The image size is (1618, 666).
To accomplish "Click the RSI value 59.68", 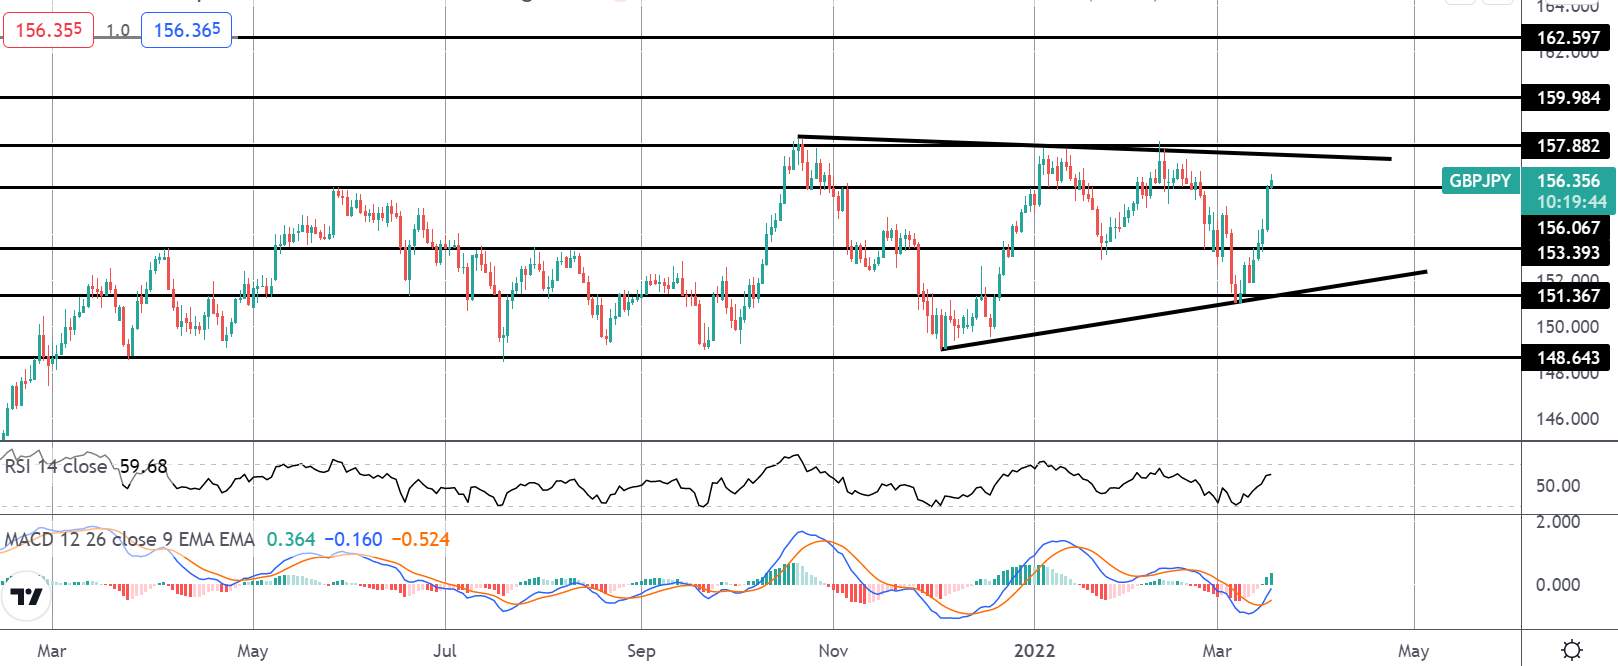I will (x=143, y=466).
